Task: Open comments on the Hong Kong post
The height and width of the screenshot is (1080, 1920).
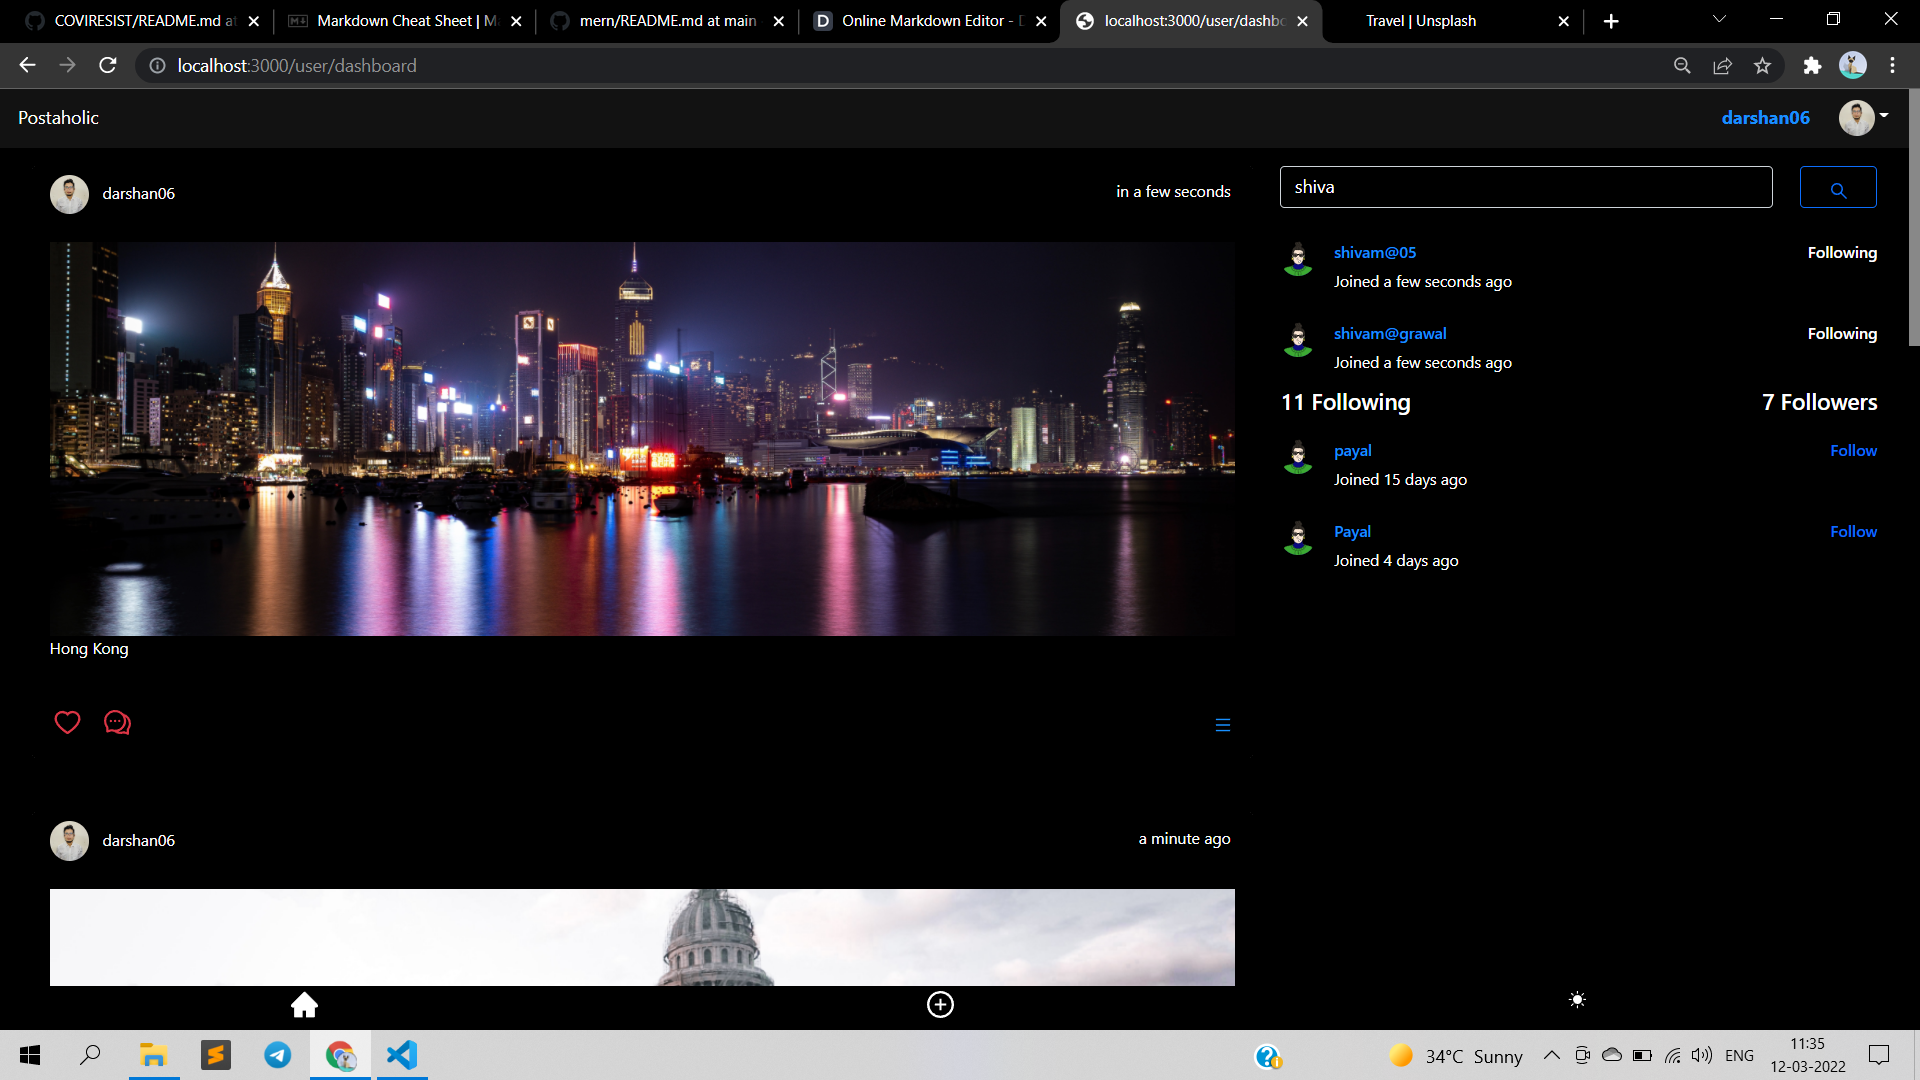Action: coord(117,722)
